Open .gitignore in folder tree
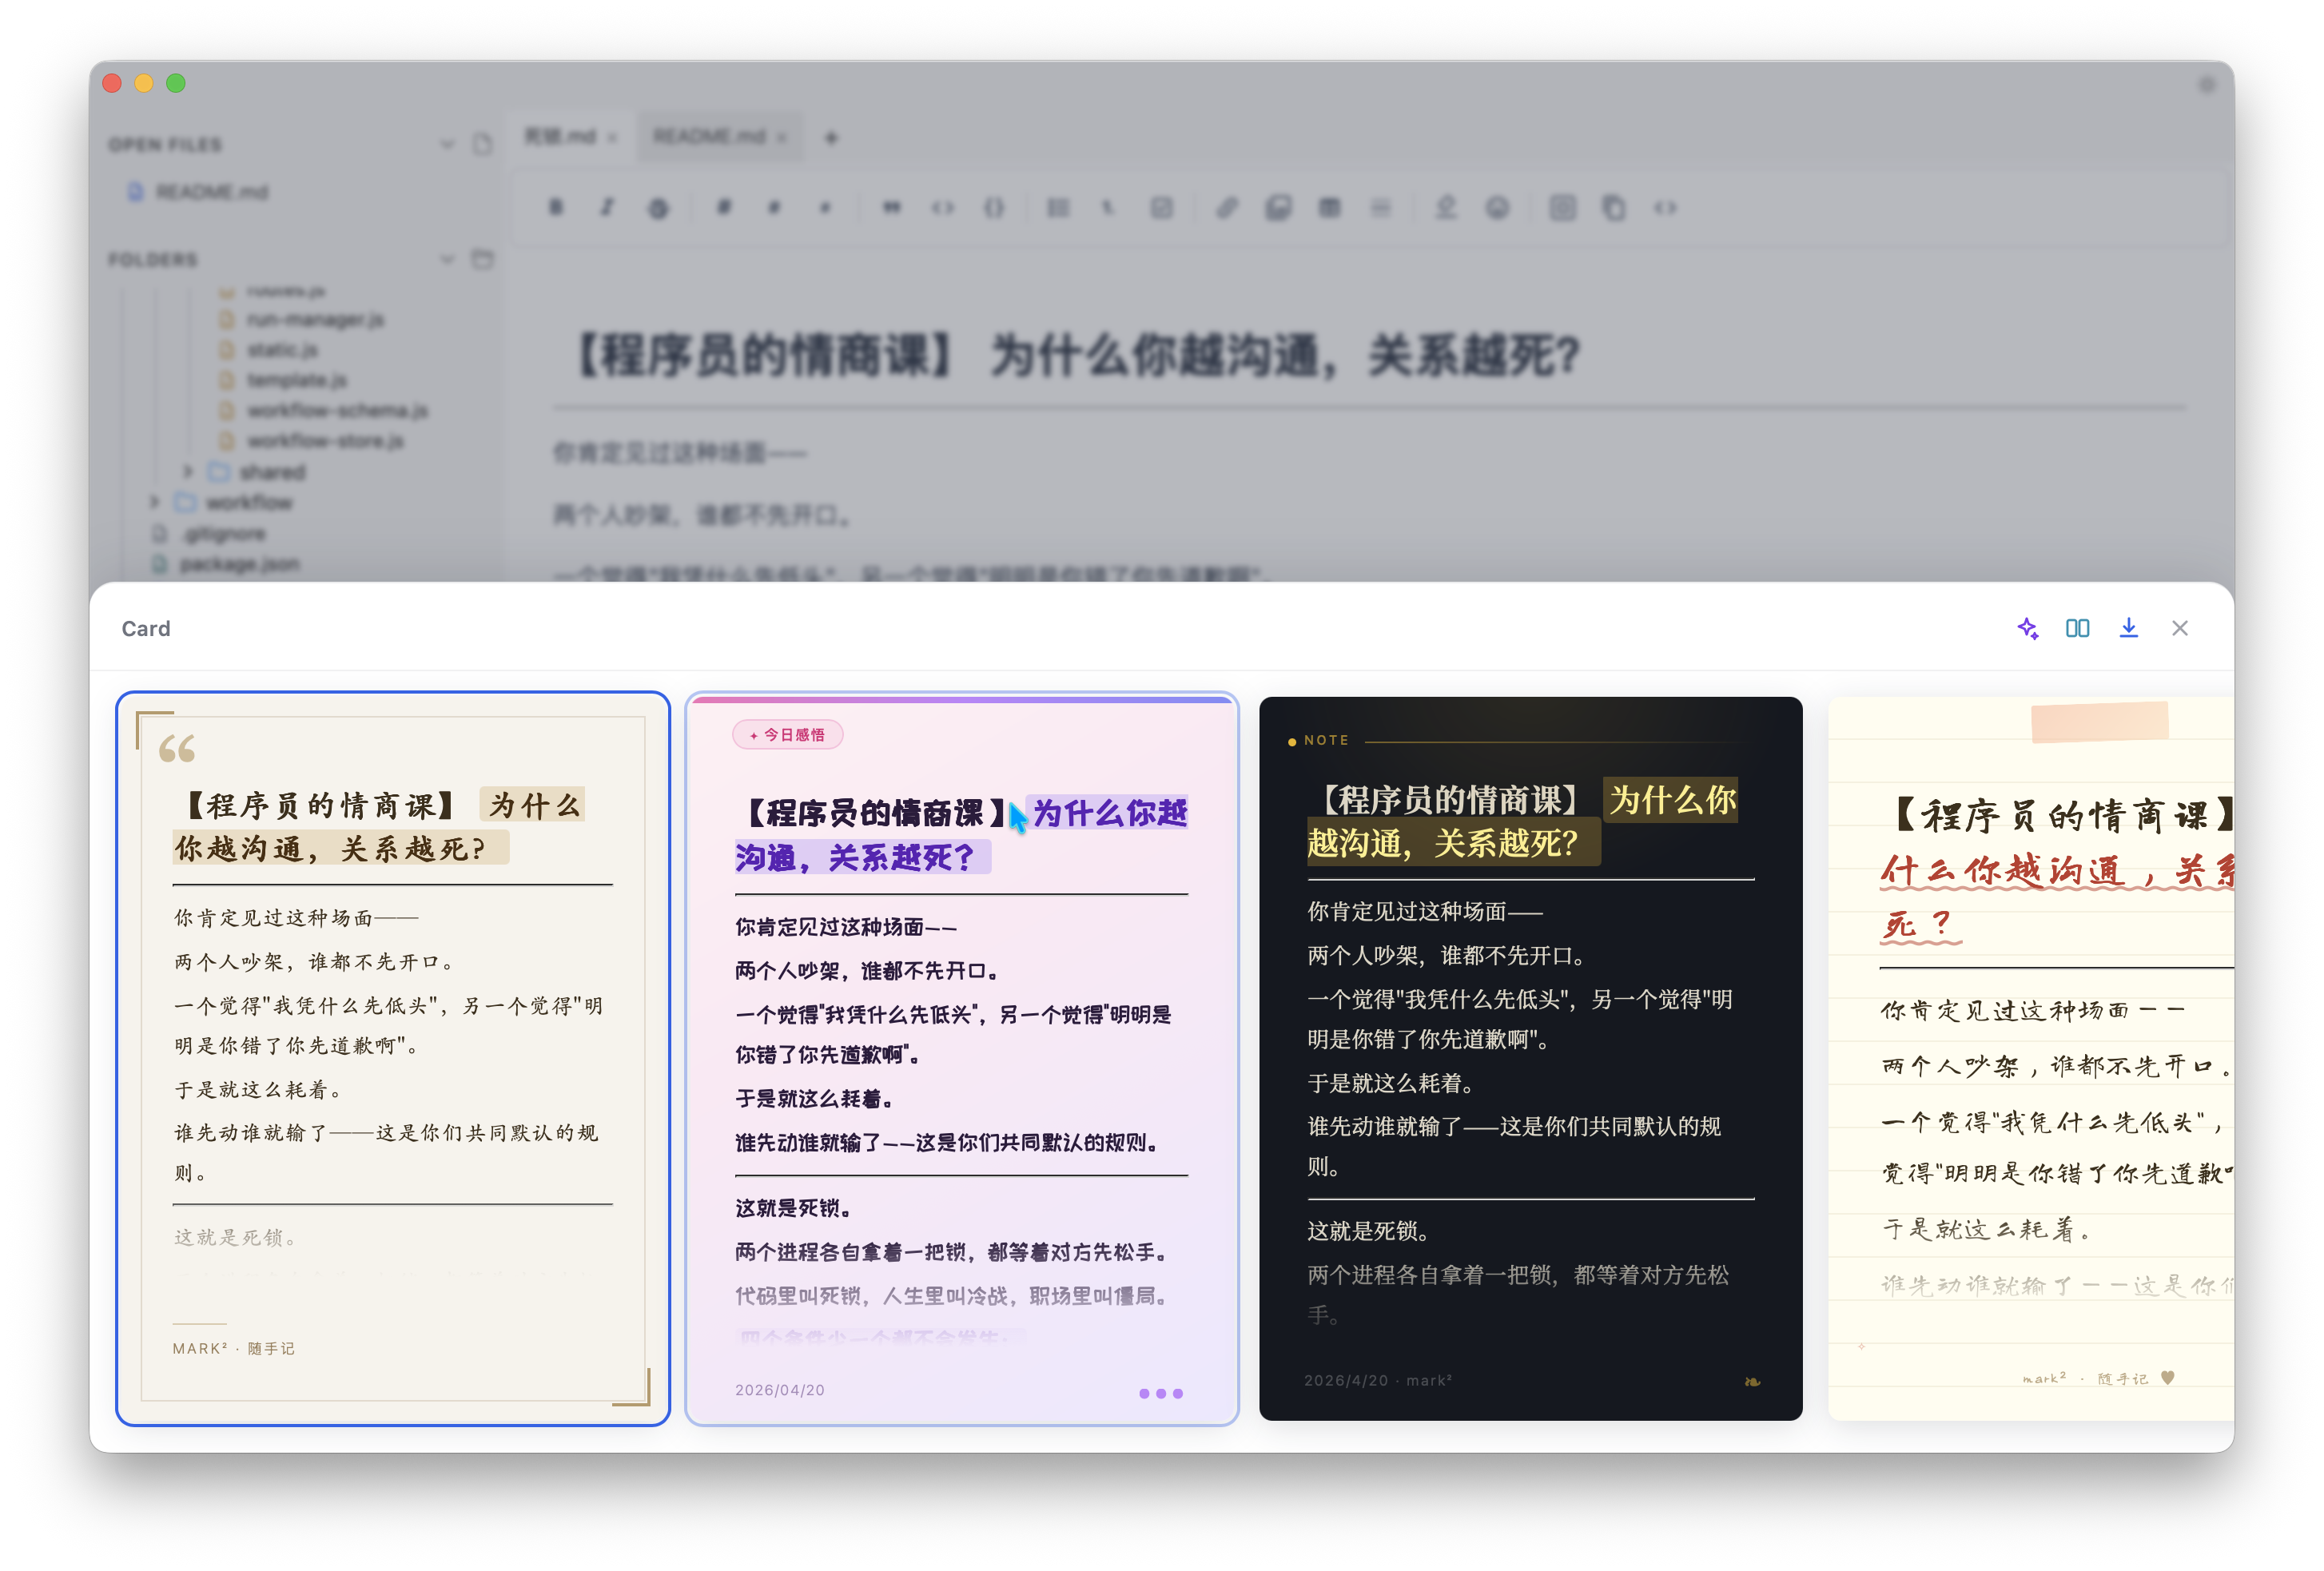The width and height of the screenshot is (2324, 1571). (x=223, y=533)
